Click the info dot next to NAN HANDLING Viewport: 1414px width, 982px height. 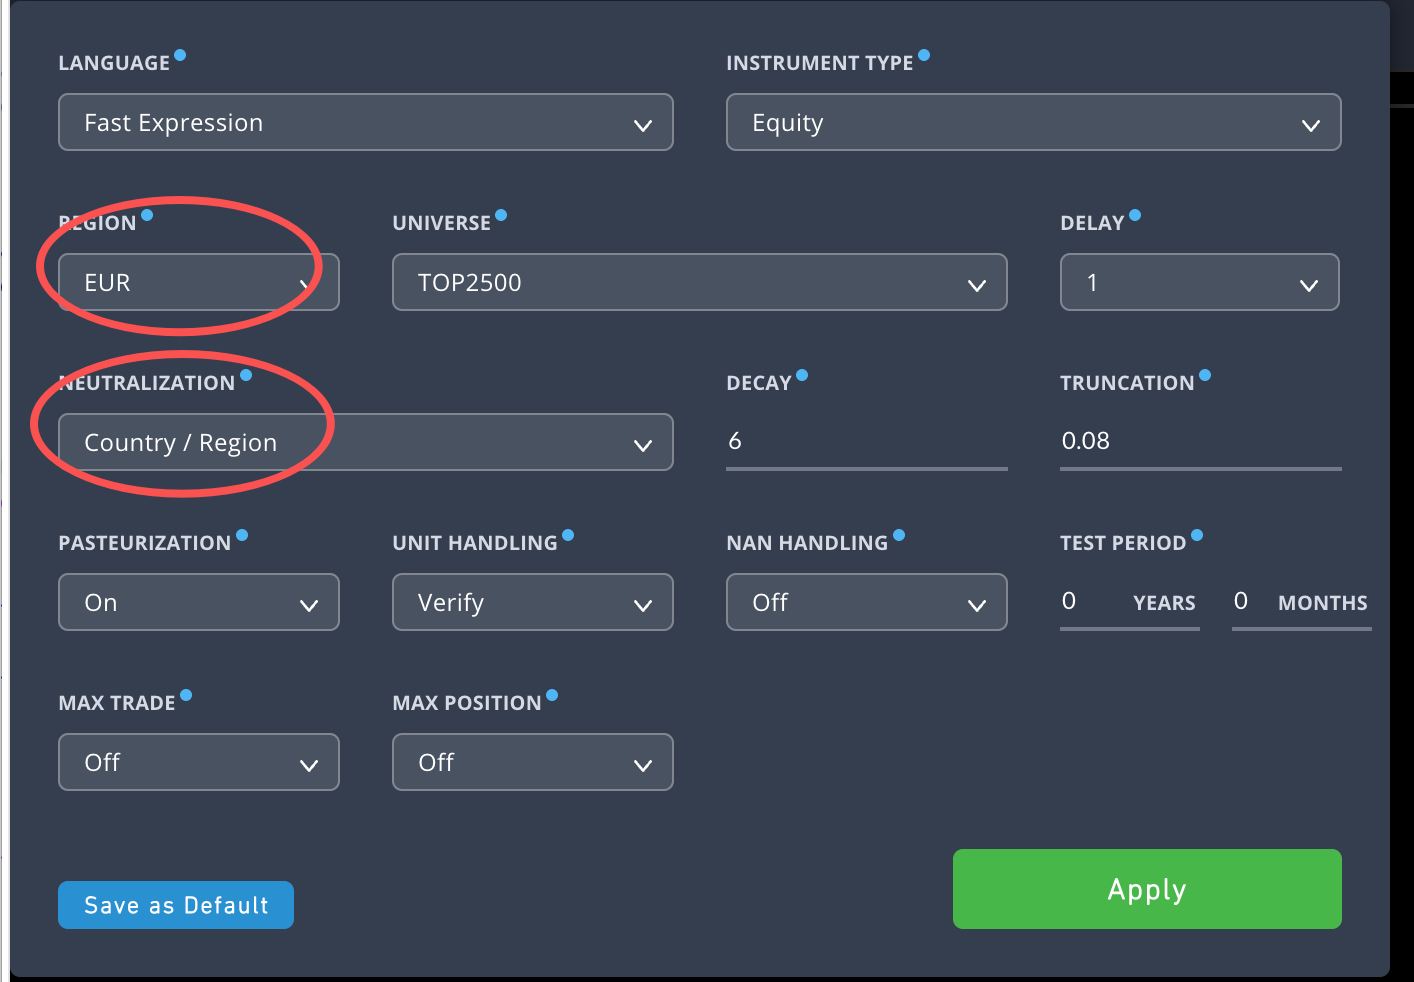tap(899, 536)
